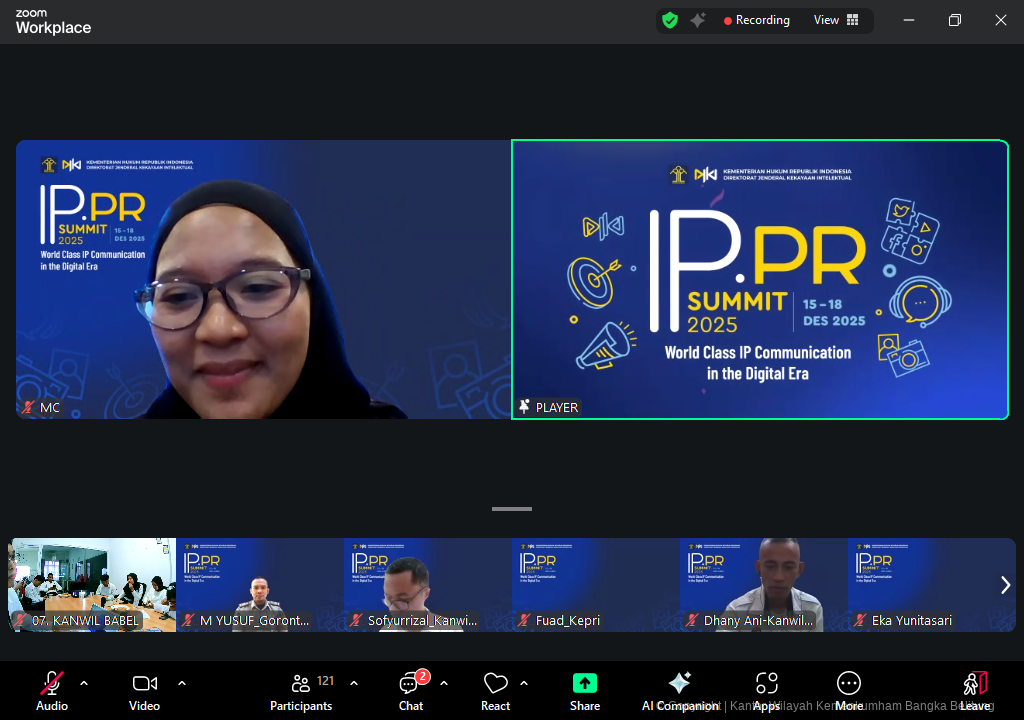Stop video with the camera icon

(x=144, y=685)
